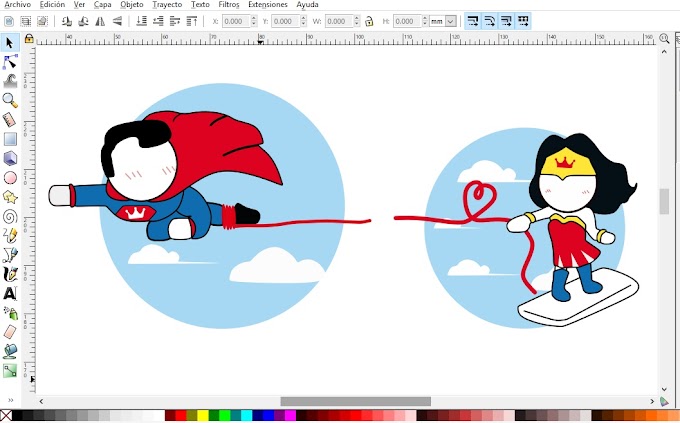Select the Ellipse circle tool
The image size is (680, 423).
[10, 178]
